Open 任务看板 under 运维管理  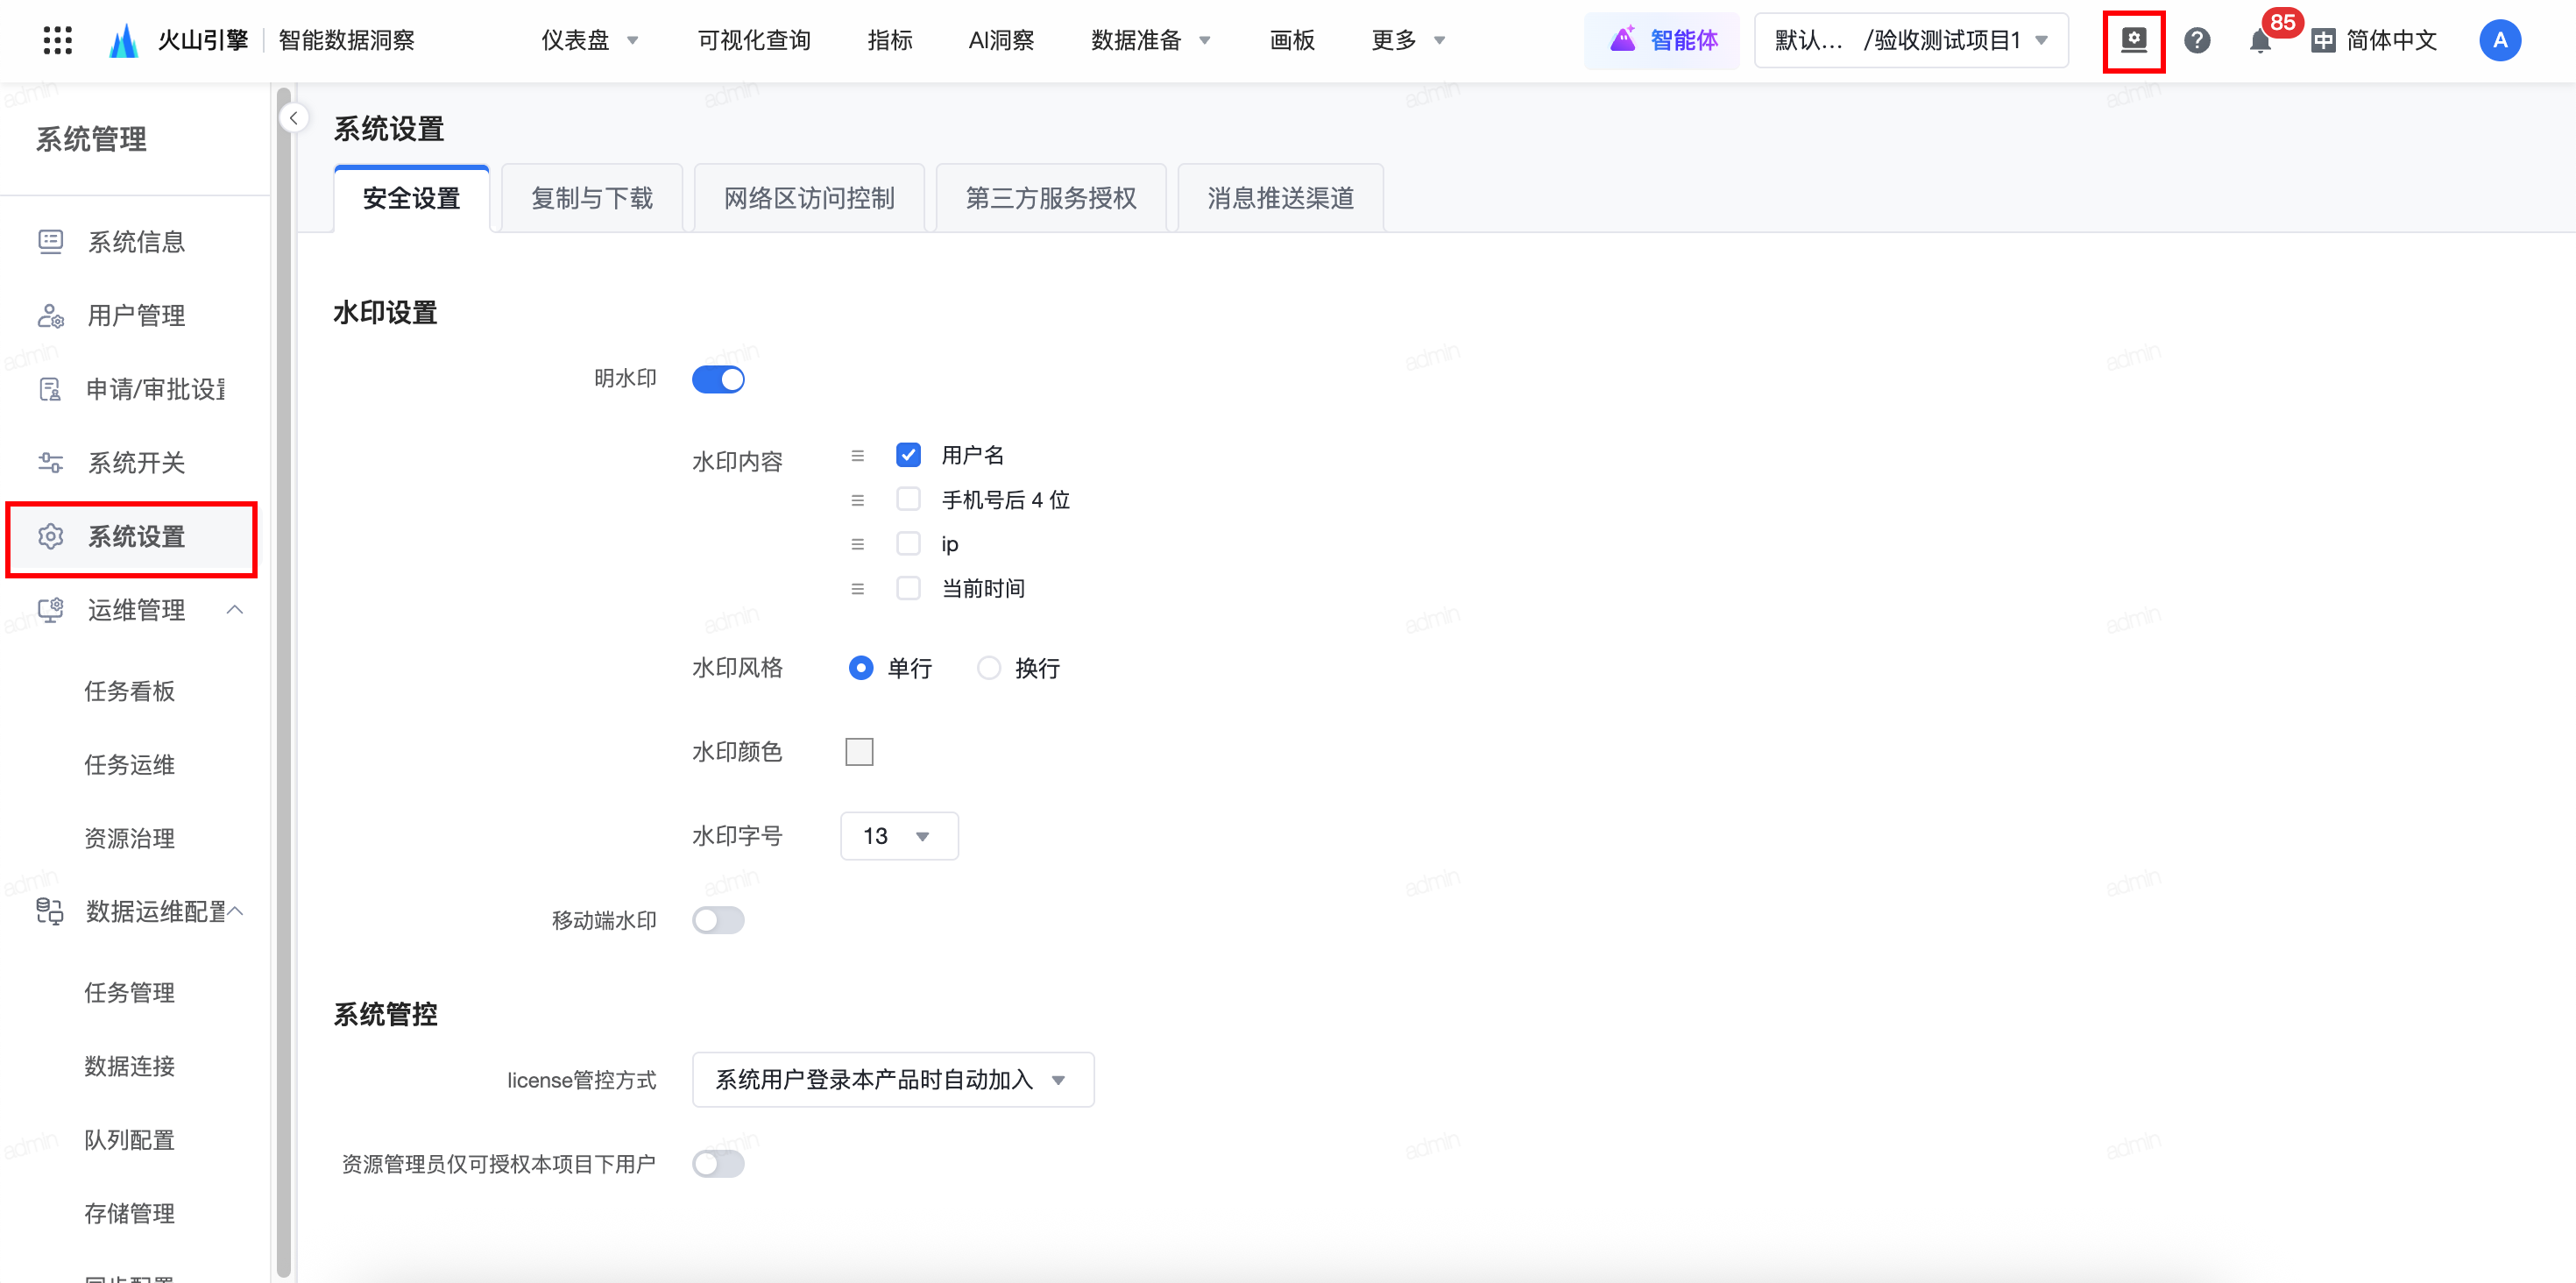129,691
